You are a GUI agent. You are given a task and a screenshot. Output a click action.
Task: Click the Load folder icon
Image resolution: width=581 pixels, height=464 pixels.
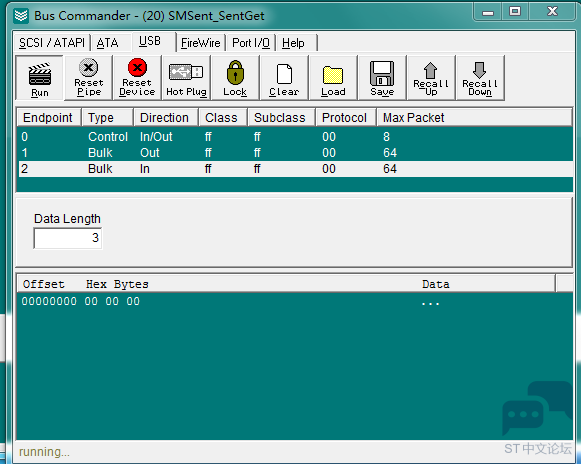coord(333,75)
